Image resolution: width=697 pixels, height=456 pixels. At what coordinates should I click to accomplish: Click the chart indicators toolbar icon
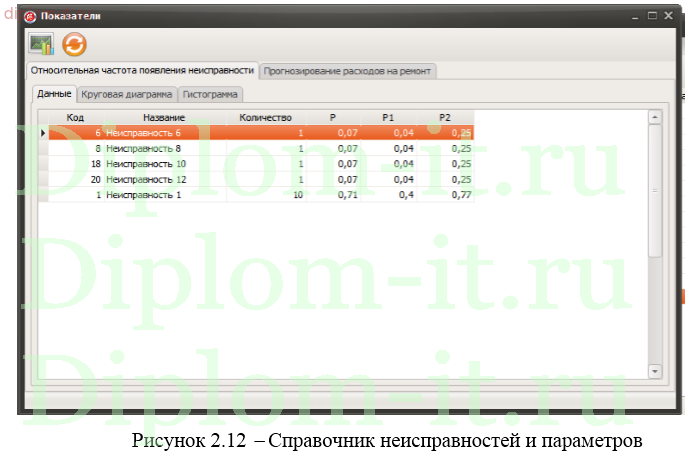click(41, 44)
